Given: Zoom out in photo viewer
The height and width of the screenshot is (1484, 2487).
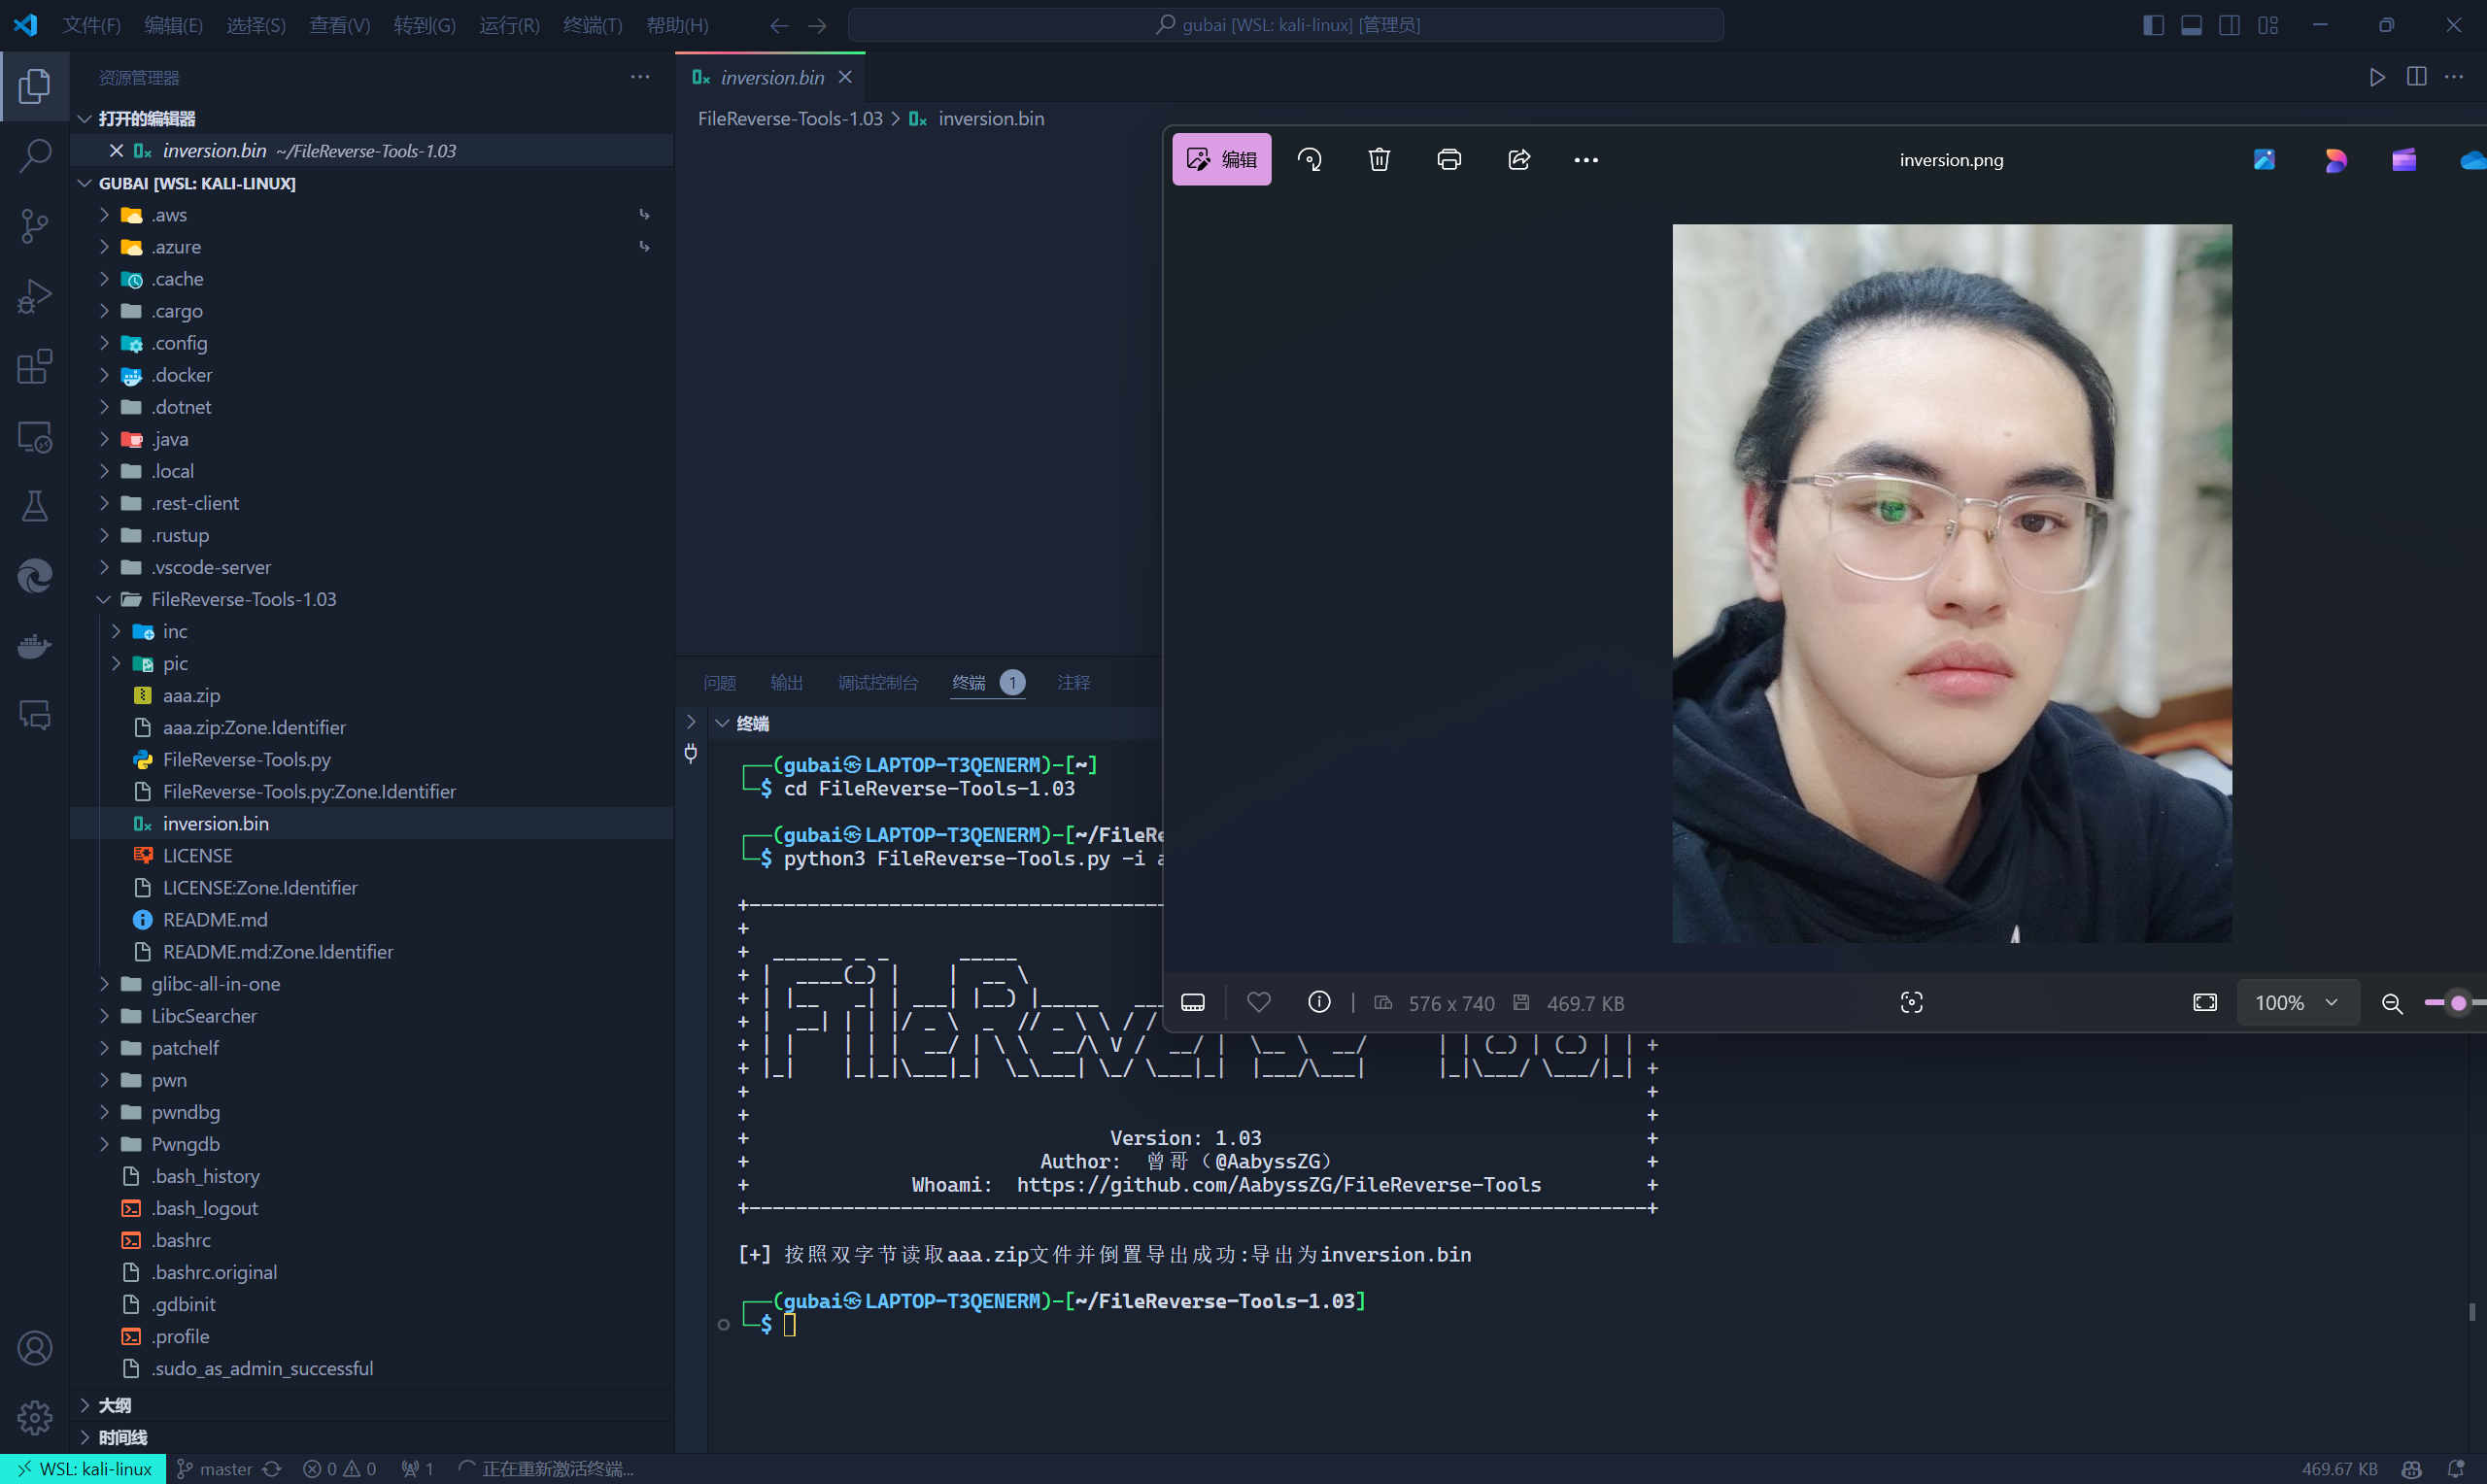Looking at the screenshot, I should [x=2392, y=1003].
